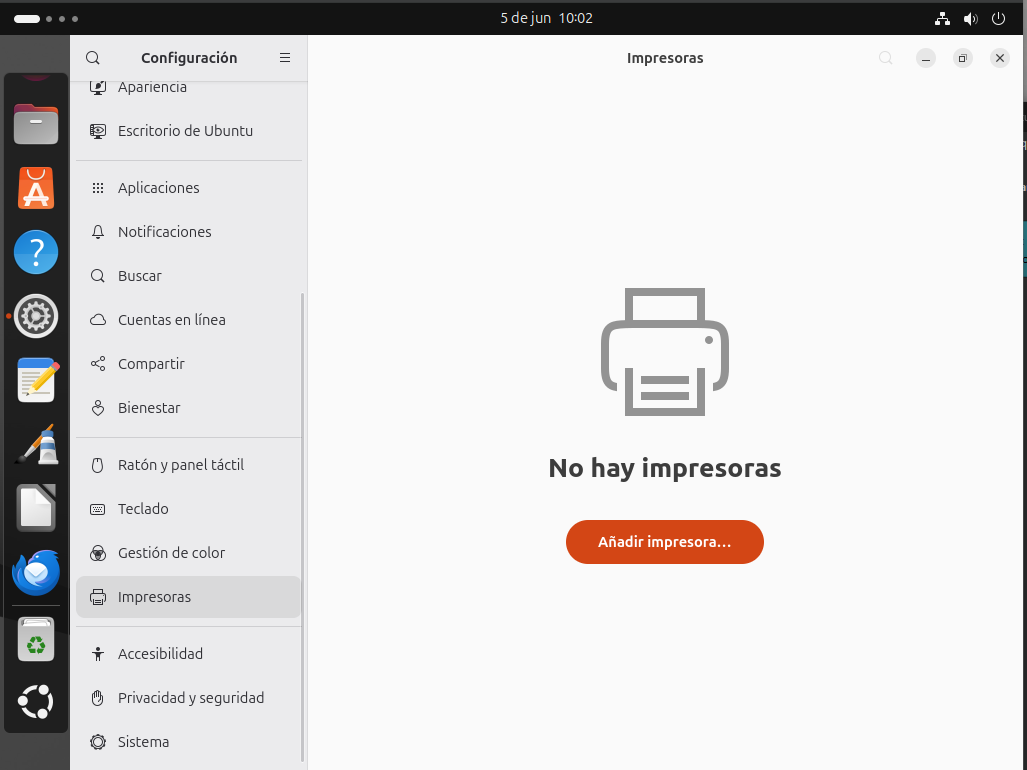1027x770 pixels.
Task: Open the Añadir impresora dialog
Action: coord(664,541)
